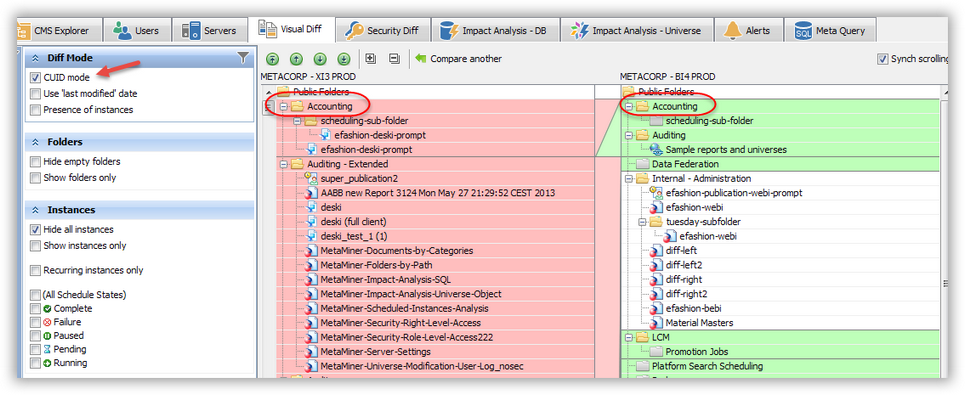This screenshot has width=965, height=395.
Task: Open the Impact Analysis - DB tab
Action: 494,31
